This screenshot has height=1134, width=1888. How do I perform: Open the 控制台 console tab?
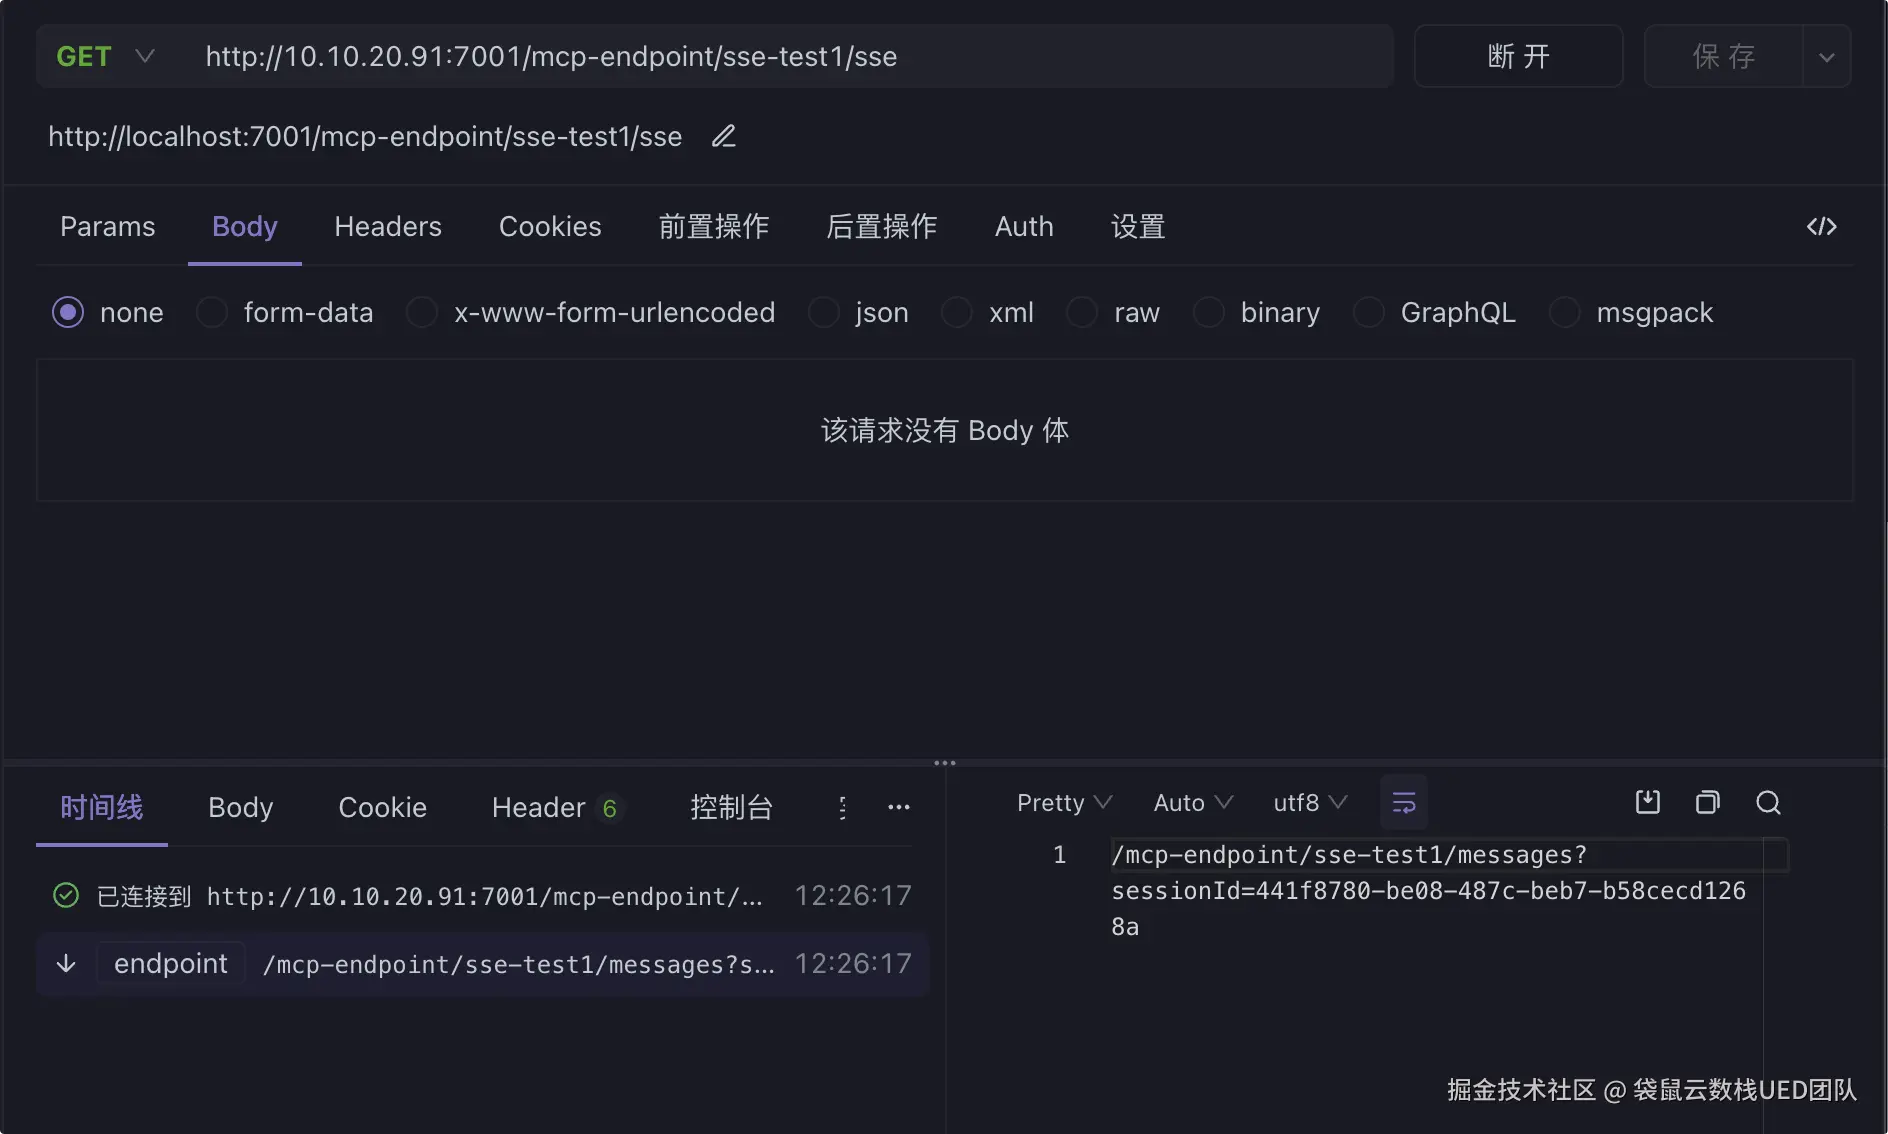(731, 807)
